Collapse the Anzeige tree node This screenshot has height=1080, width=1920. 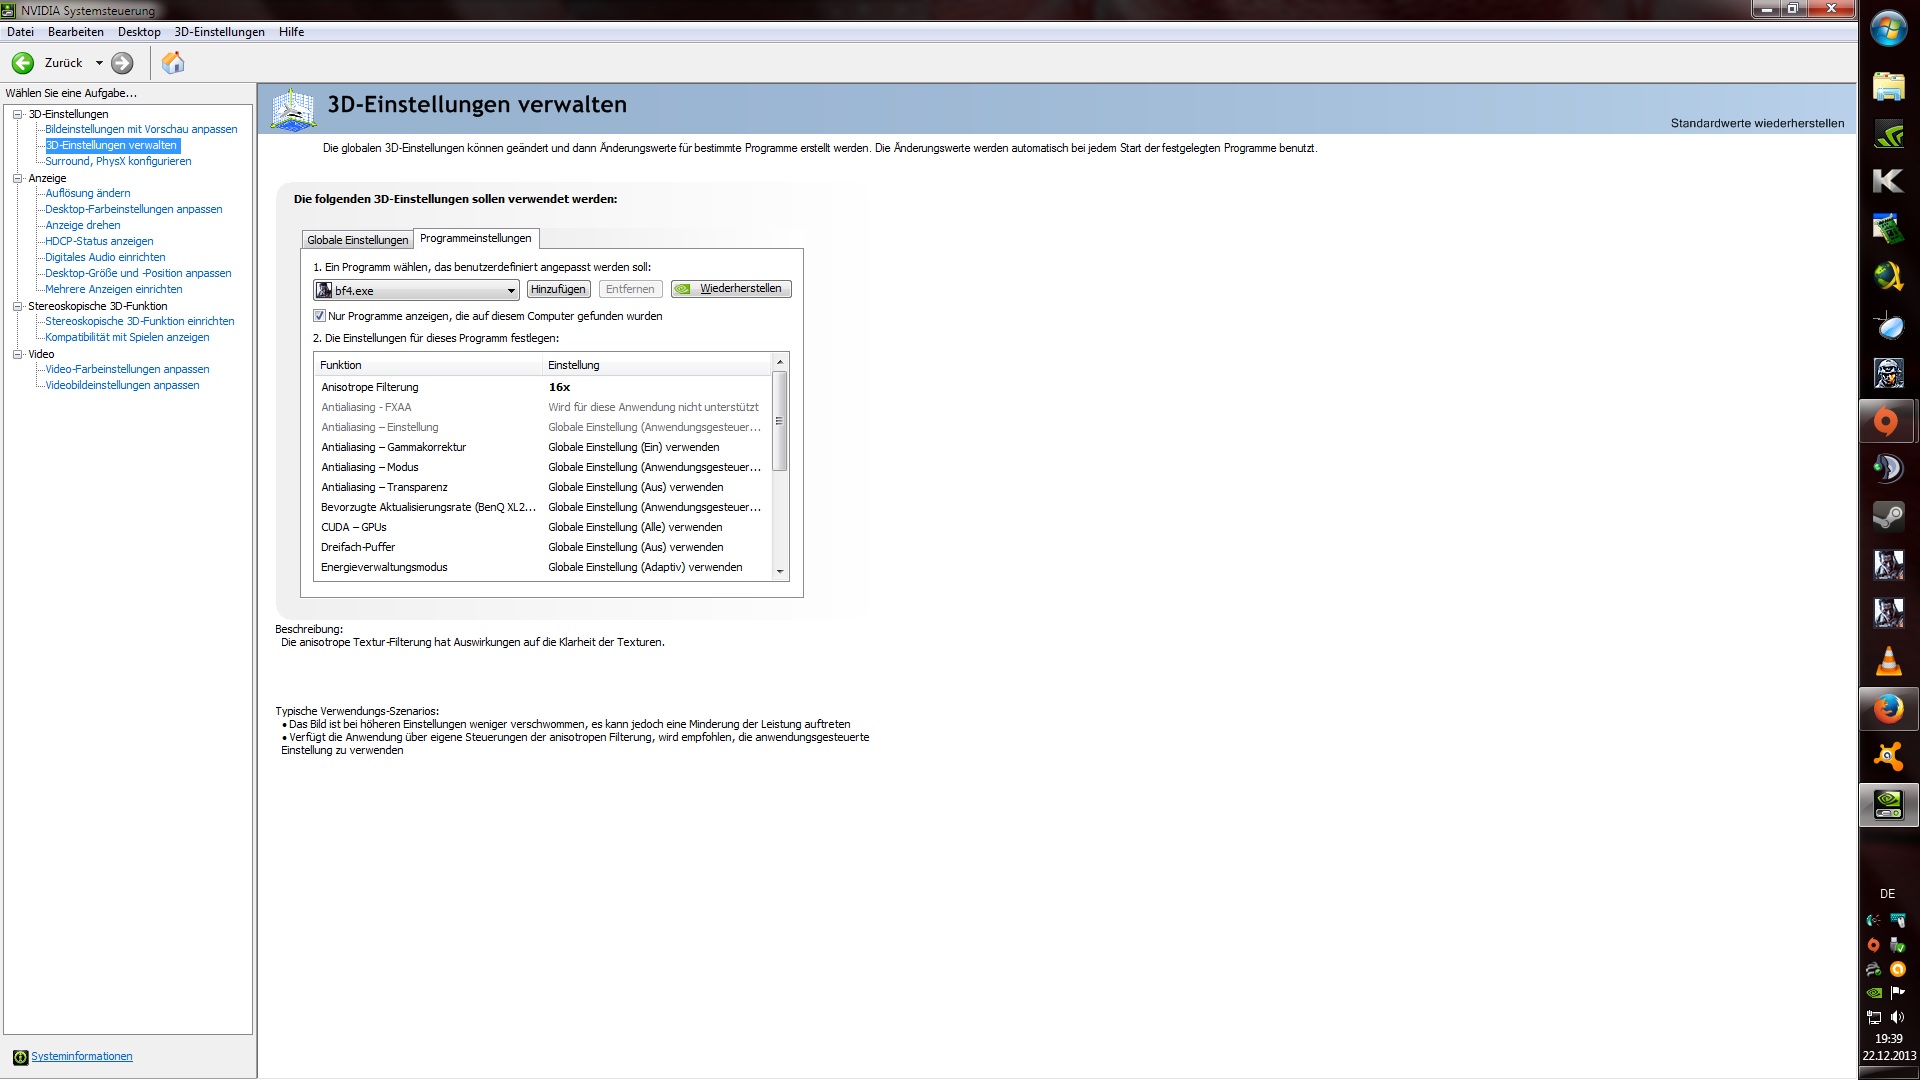(x=17, y=178)
